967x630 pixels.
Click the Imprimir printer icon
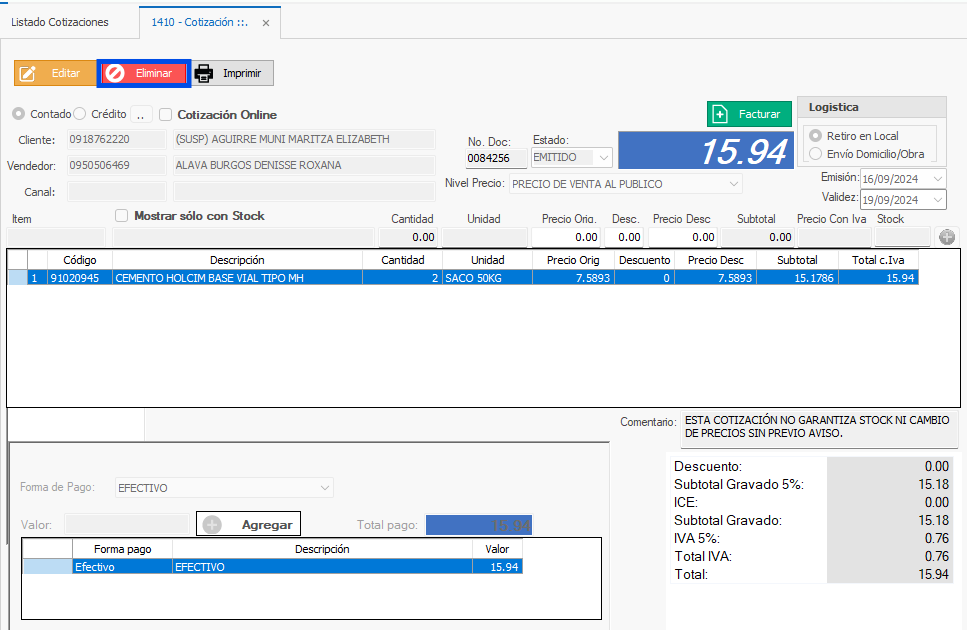[204, 73]
